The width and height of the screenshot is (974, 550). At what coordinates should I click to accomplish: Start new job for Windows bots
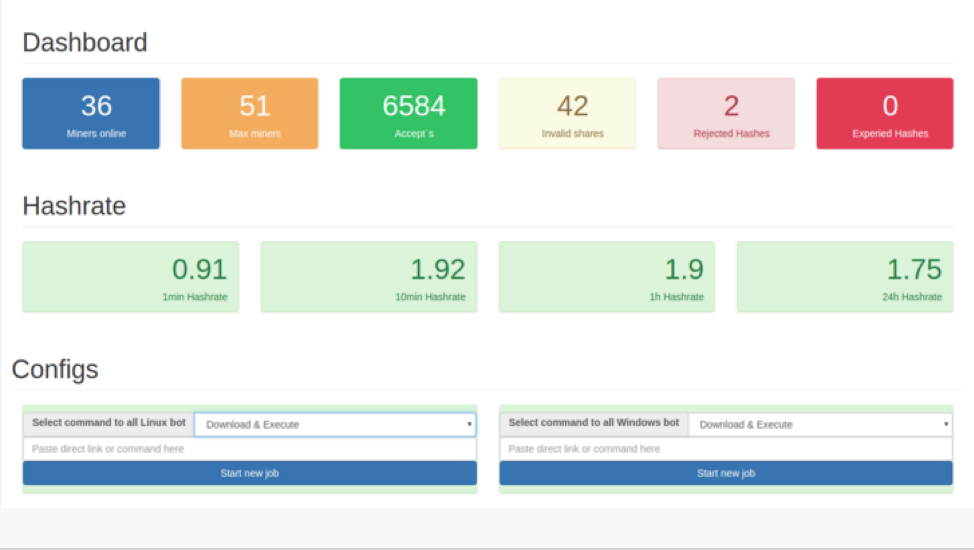[726, 473]
